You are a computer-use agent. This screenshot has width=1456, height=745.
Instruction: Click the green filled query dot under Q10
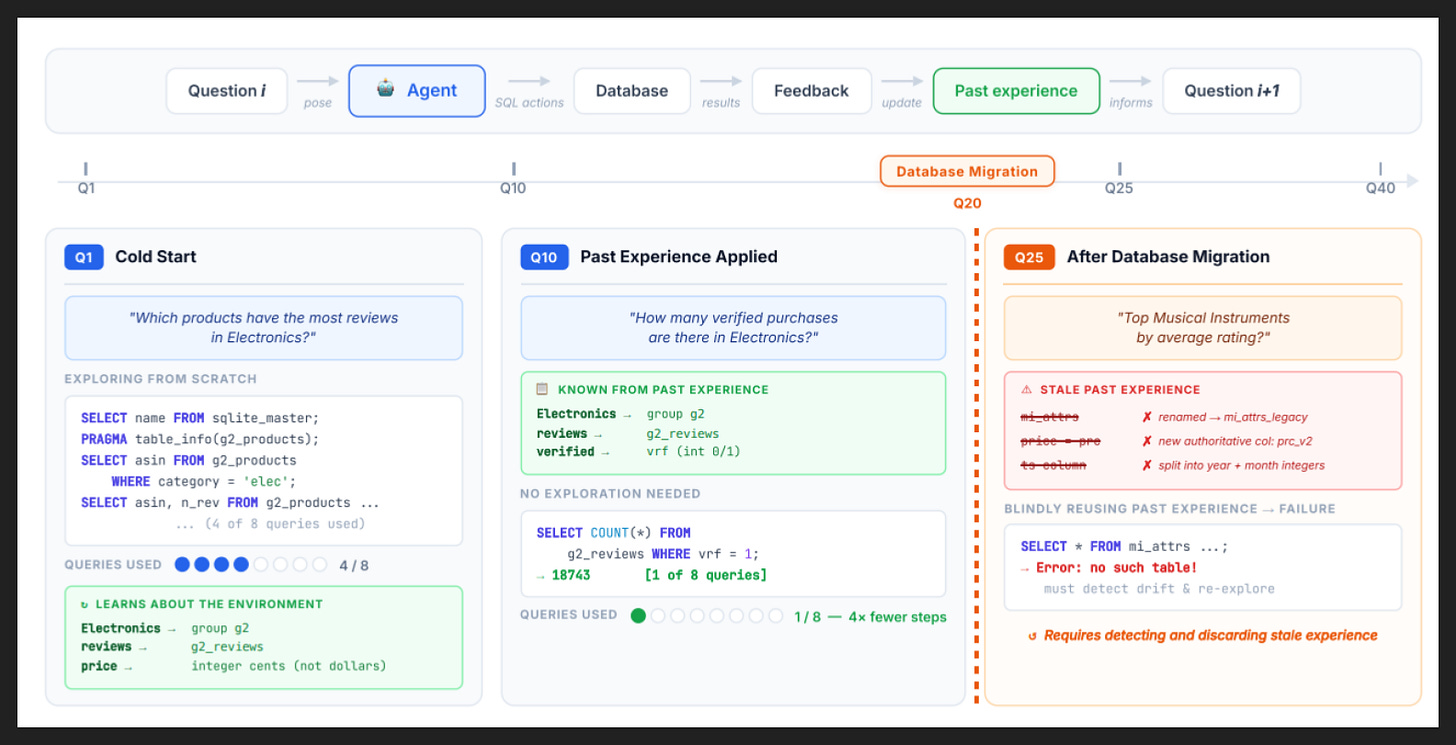[638, 616]
